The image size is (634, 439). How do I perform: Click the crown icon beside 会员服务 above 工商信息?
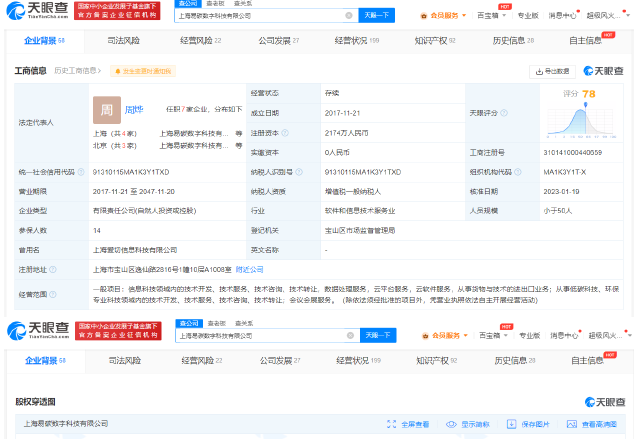pyautogui.click(x=424, y=16)
